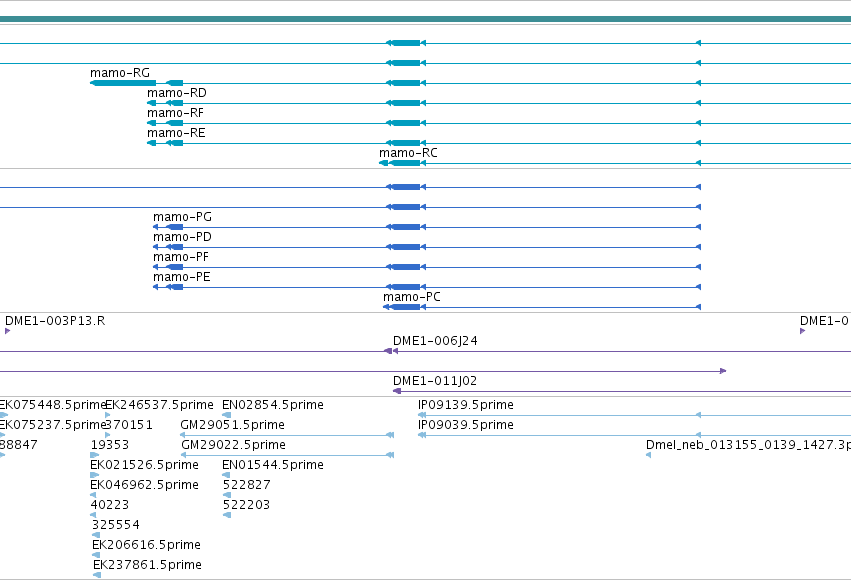Click the arrow marker under EN02854.5prime

[x=226, y=415]
